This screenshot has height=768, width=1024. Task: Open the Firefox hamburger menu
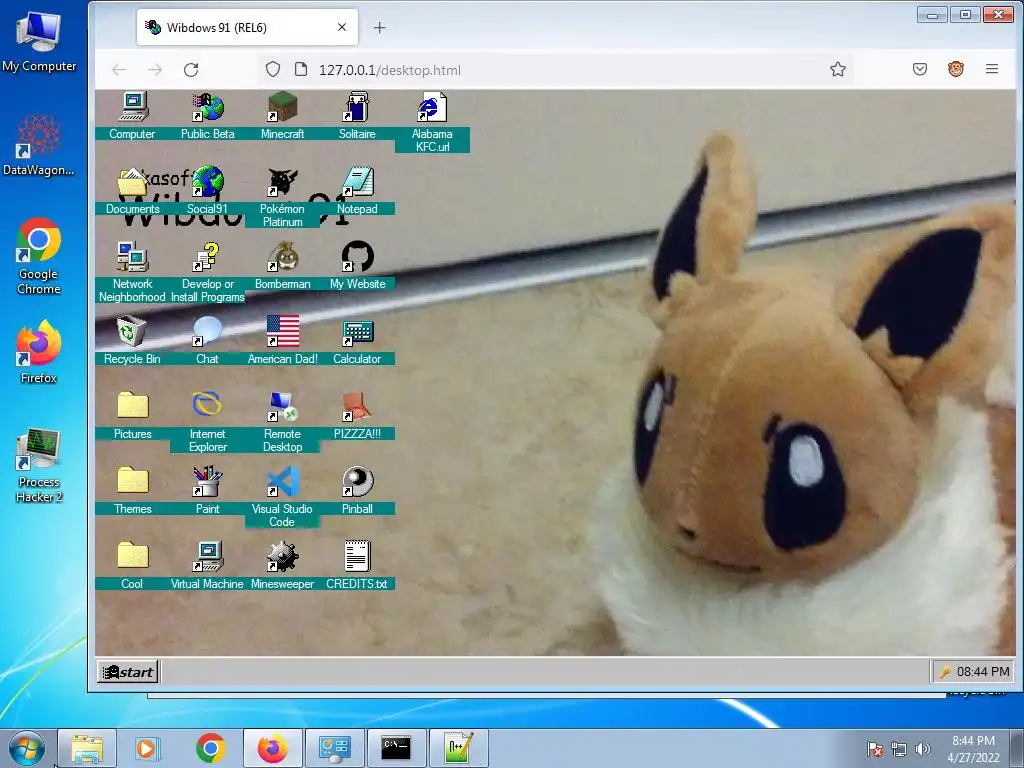click(x=991, y=69)
